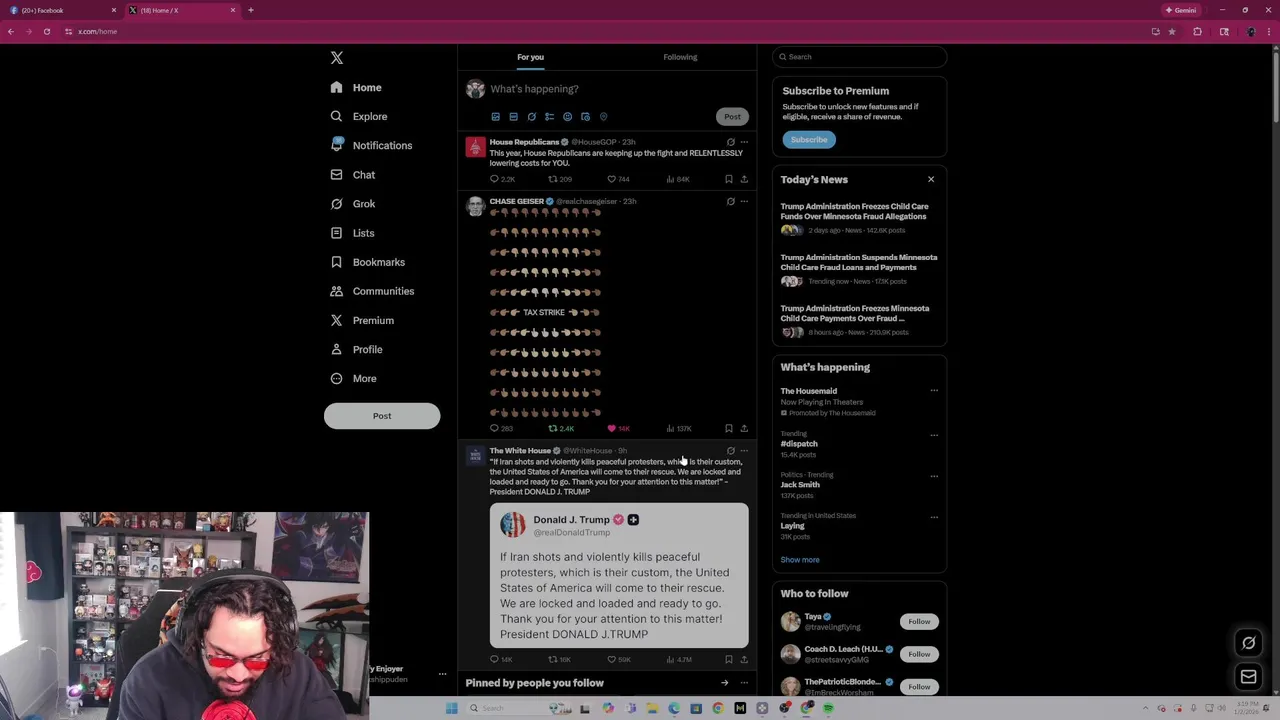Open the Explore page

358,117
